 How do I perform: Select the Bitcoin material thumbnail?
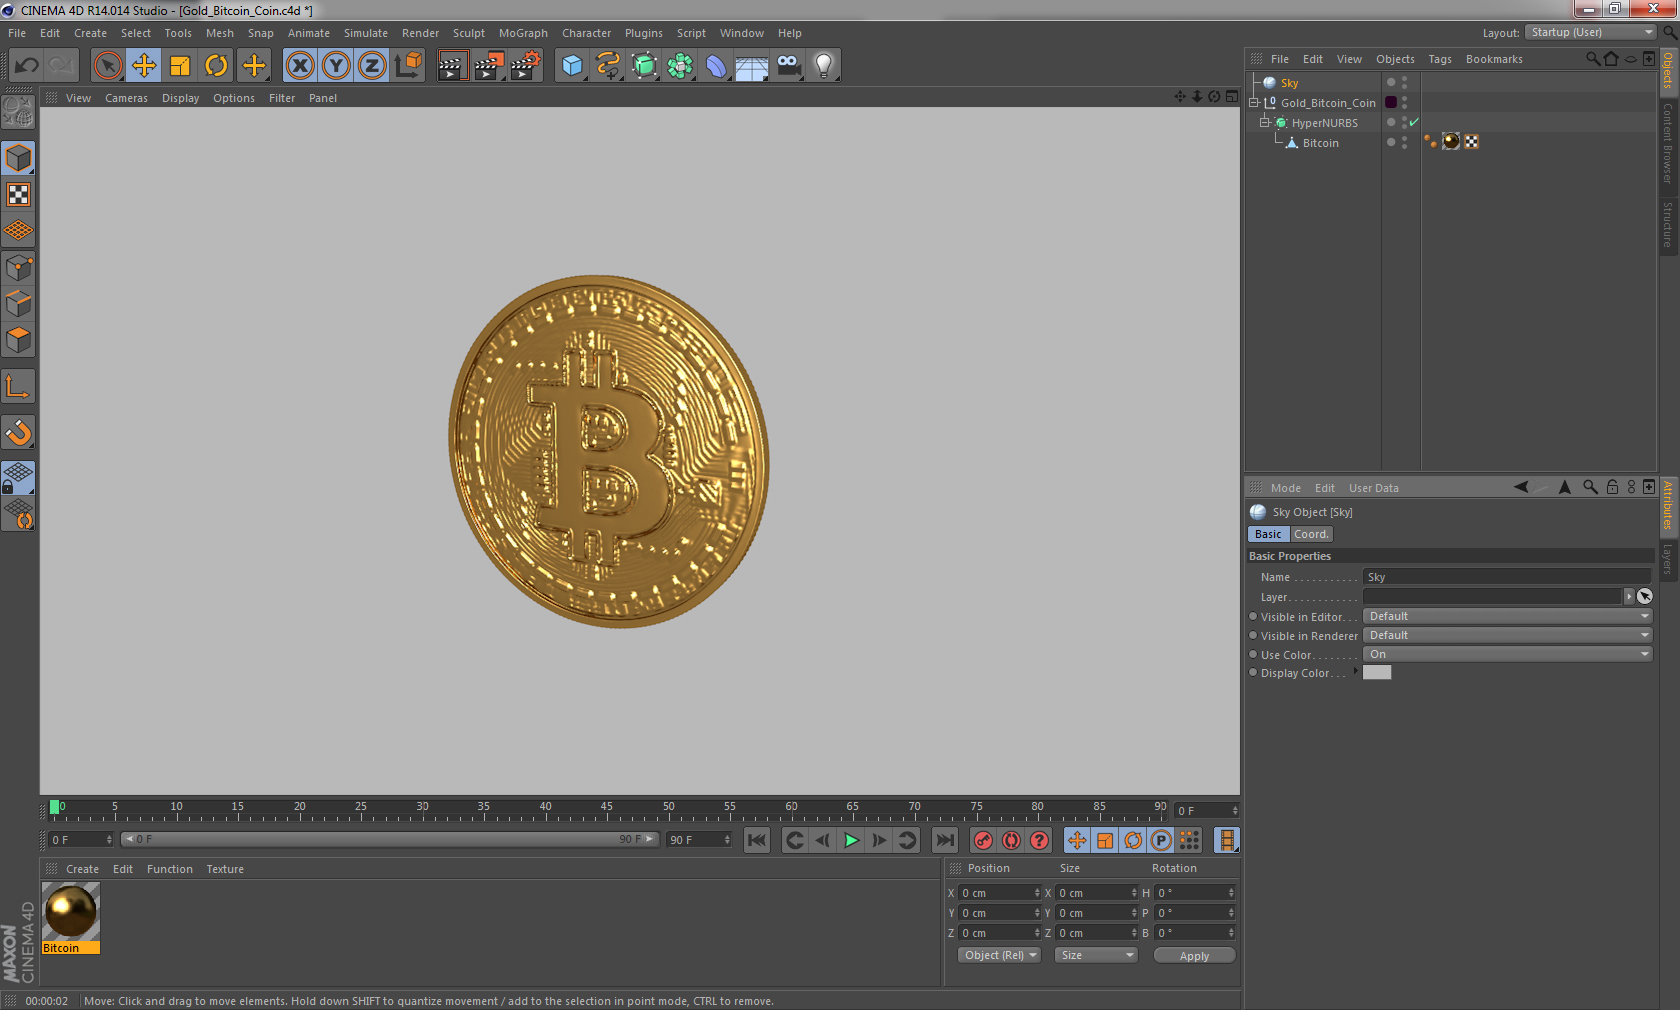71,912
